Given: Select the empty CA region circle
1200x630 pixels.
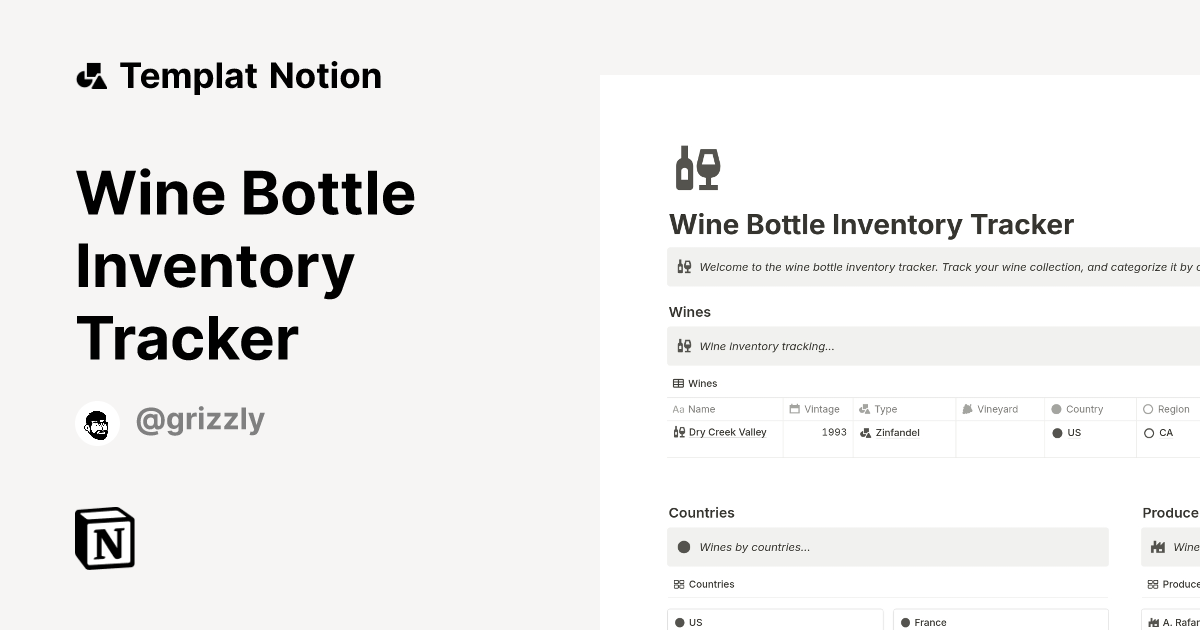Looking at the screenshot, I should pos(1149,433).
